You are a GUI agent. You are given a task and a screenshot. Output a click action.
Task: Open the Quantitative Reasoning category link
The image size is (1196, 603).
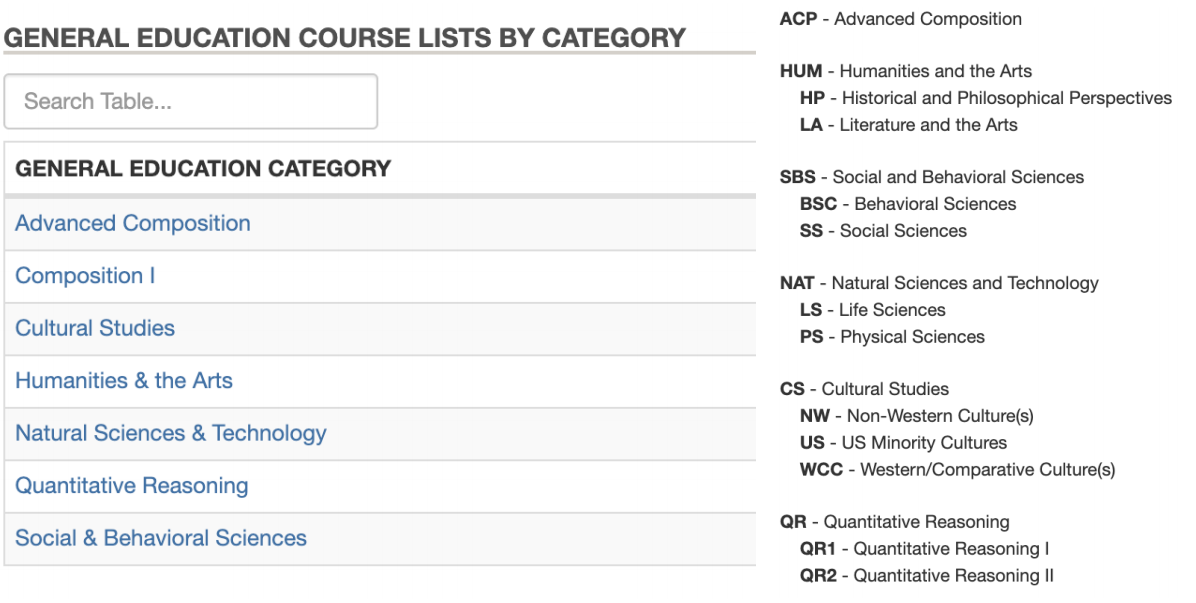pyautogui.click(x=132, y=486)
